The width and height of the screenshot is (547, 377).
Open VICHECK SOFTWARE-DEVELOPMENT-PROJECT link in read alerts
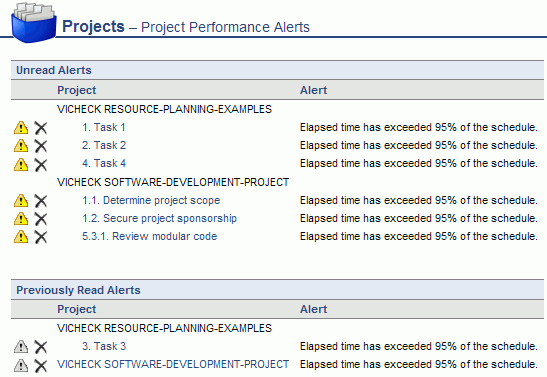click(x=173, y=364)
